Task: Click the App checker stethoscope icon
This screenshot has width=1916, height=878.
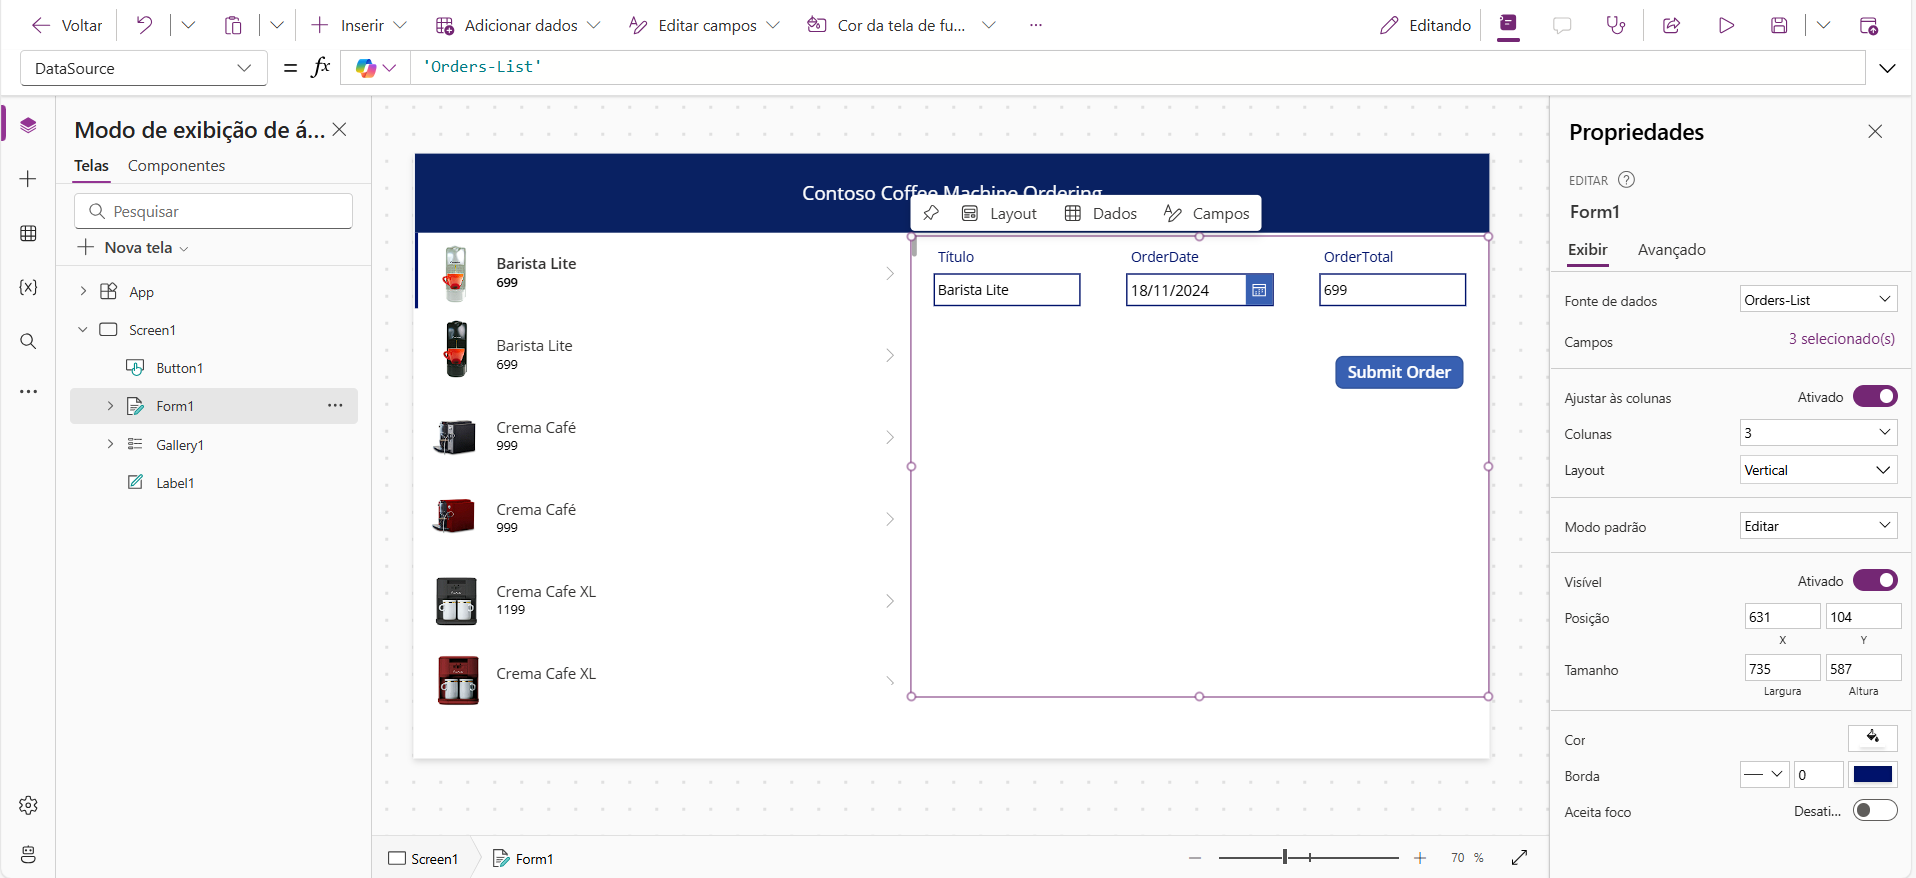Action: pos(1616,25)
